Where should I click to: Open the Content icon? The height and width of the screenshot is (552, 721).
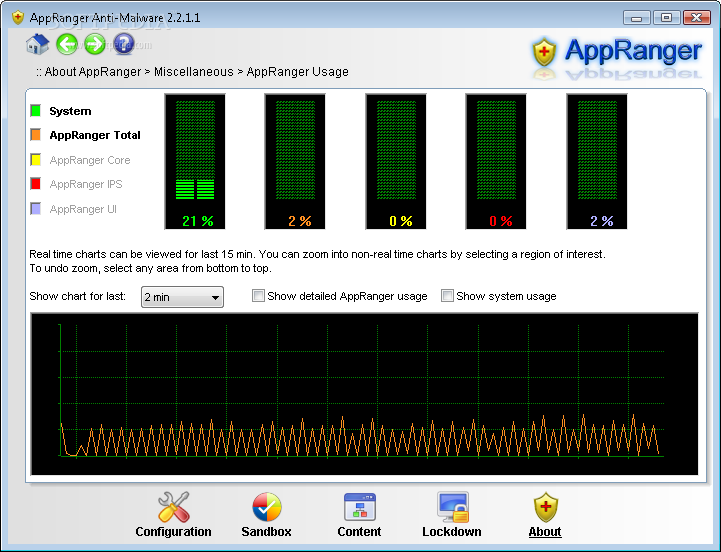coord(360,507)
